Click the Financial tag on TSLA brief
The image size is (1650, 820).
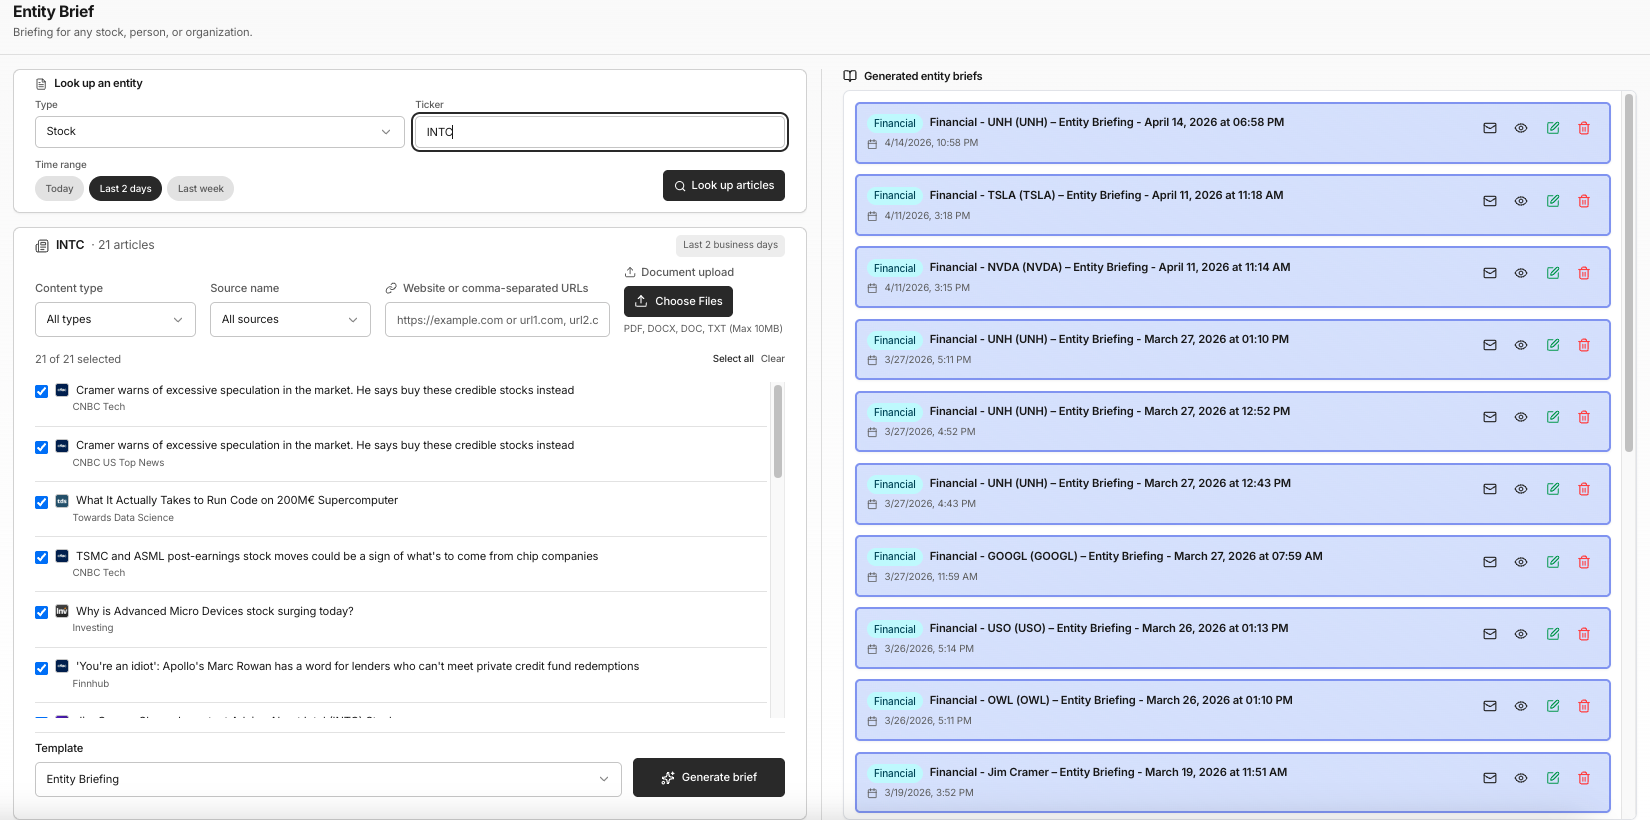pos(894,196)
